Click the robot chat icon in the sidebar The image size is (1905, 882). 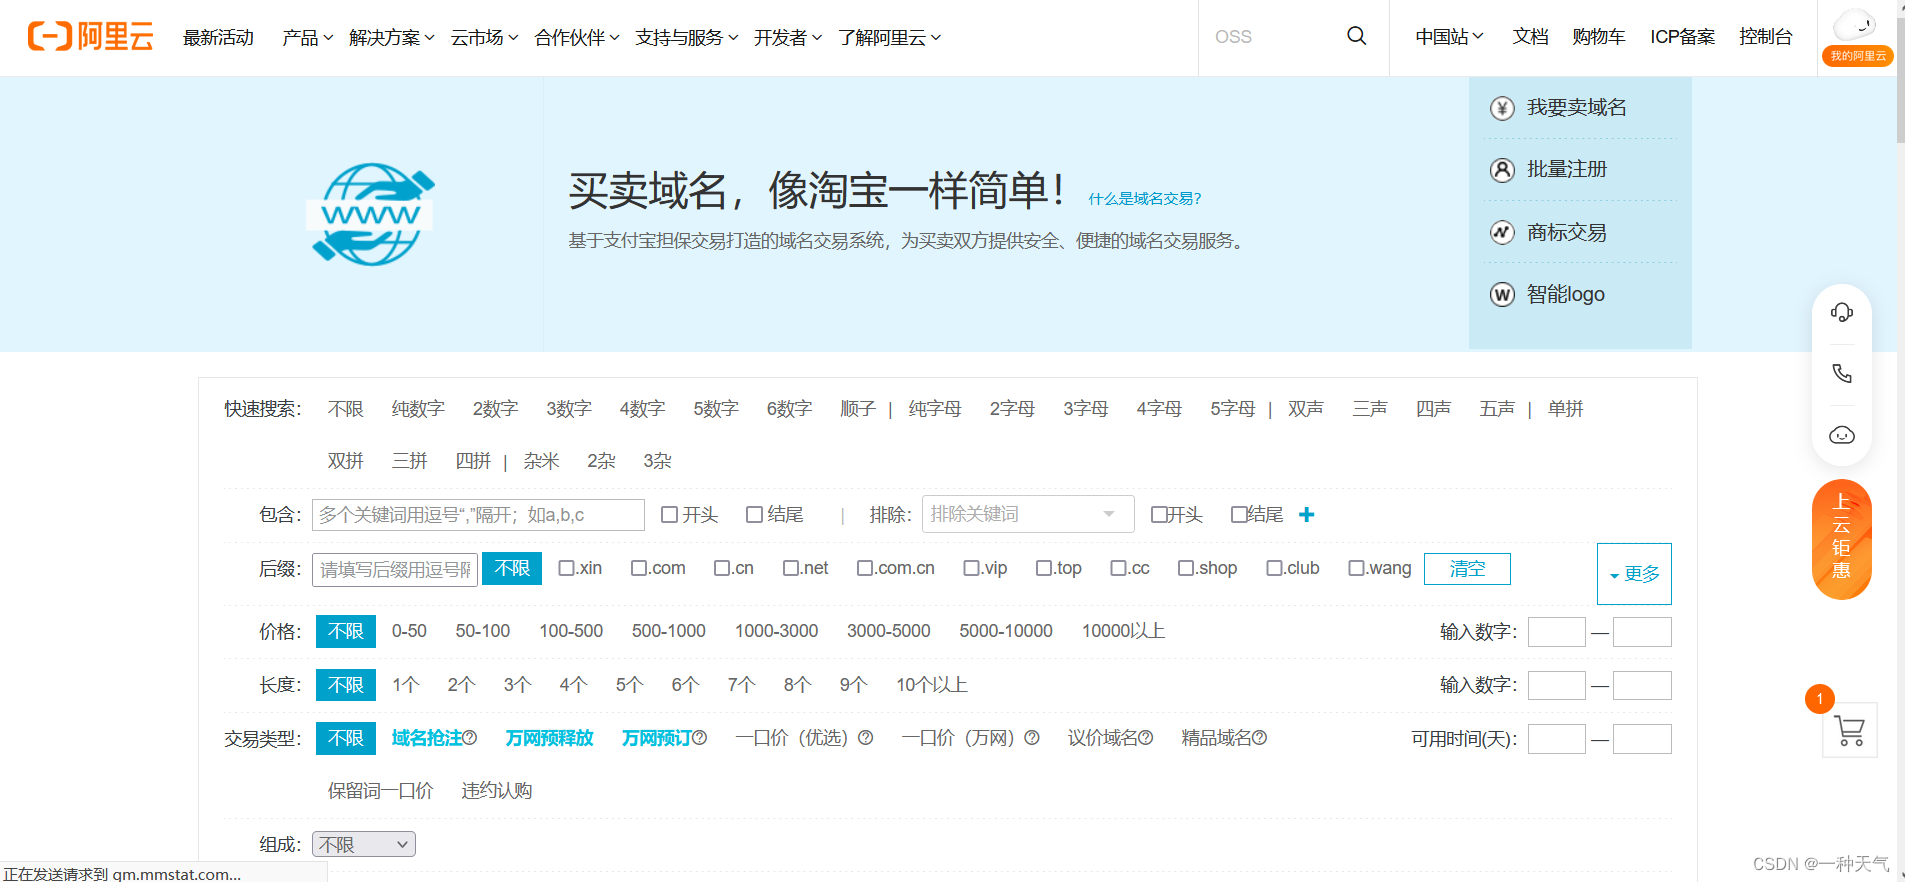(x=1842, y=435)
